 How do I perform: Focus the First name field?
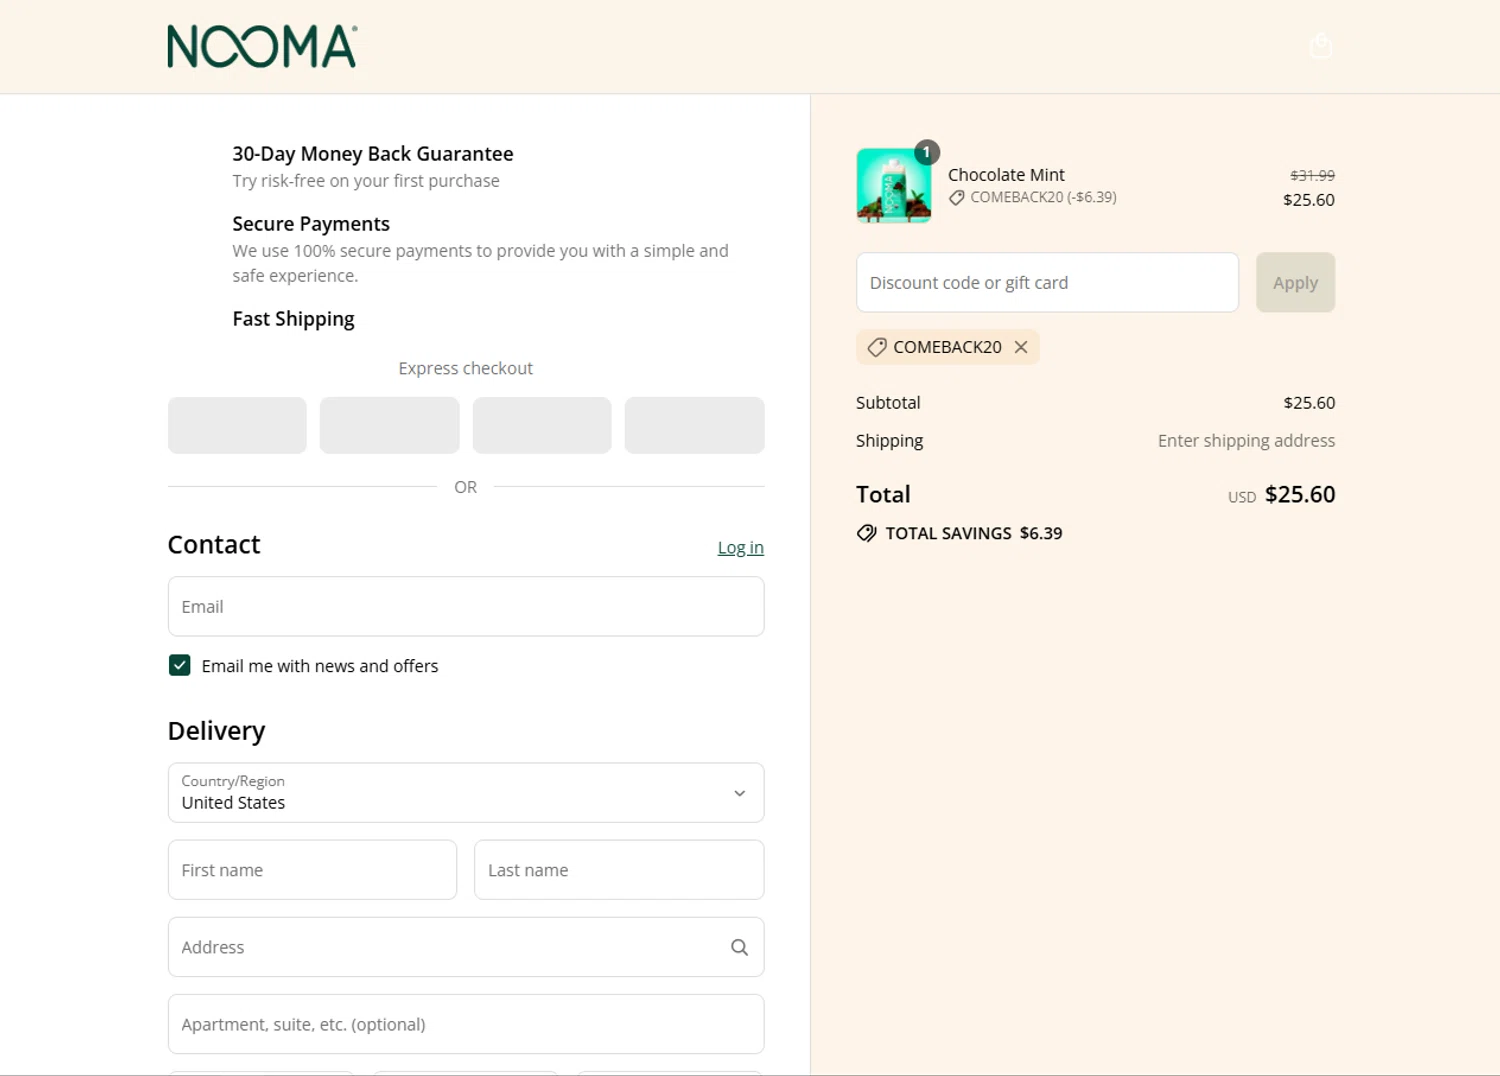(312, 870)
